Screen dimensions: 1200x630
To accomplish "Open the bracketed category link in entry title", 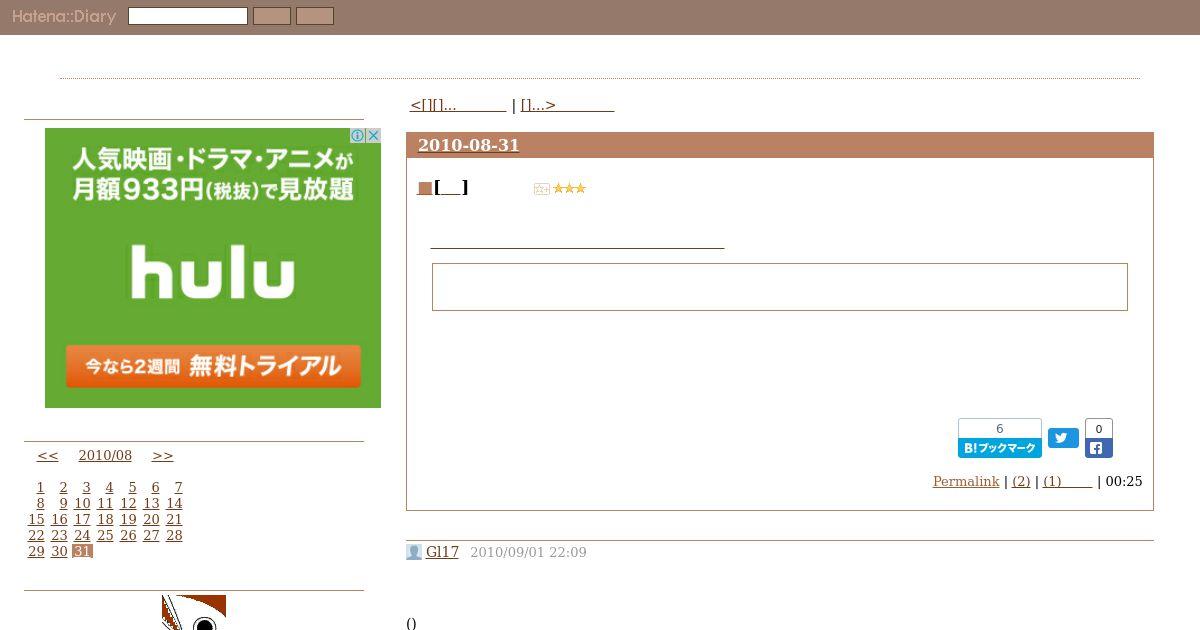I will 451,187.
